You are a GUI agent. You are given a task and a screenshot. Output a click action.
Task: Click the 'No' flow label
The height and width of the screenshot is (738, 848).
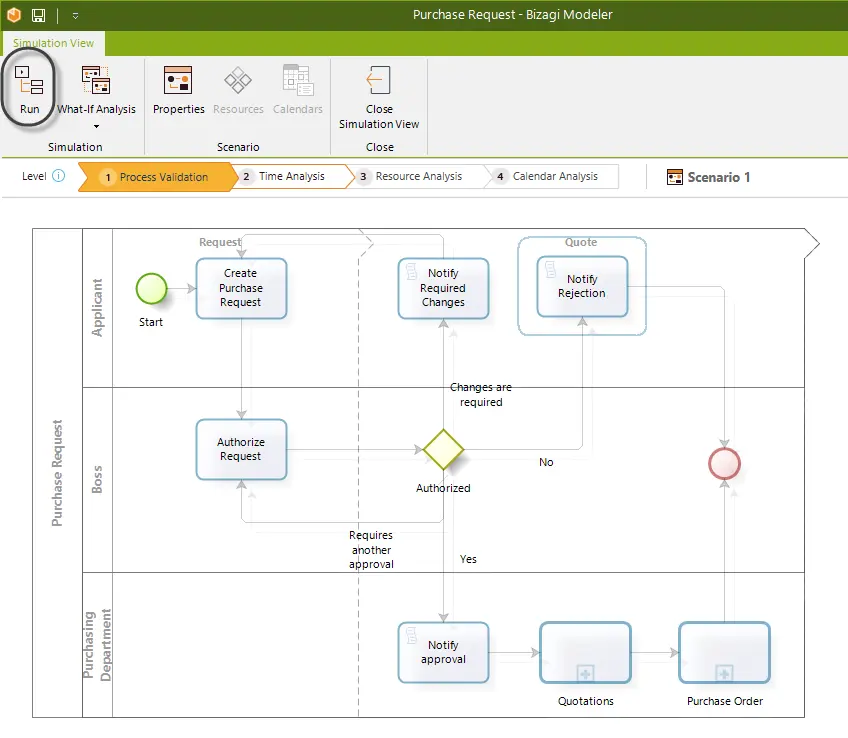click(x=546, y=462)
